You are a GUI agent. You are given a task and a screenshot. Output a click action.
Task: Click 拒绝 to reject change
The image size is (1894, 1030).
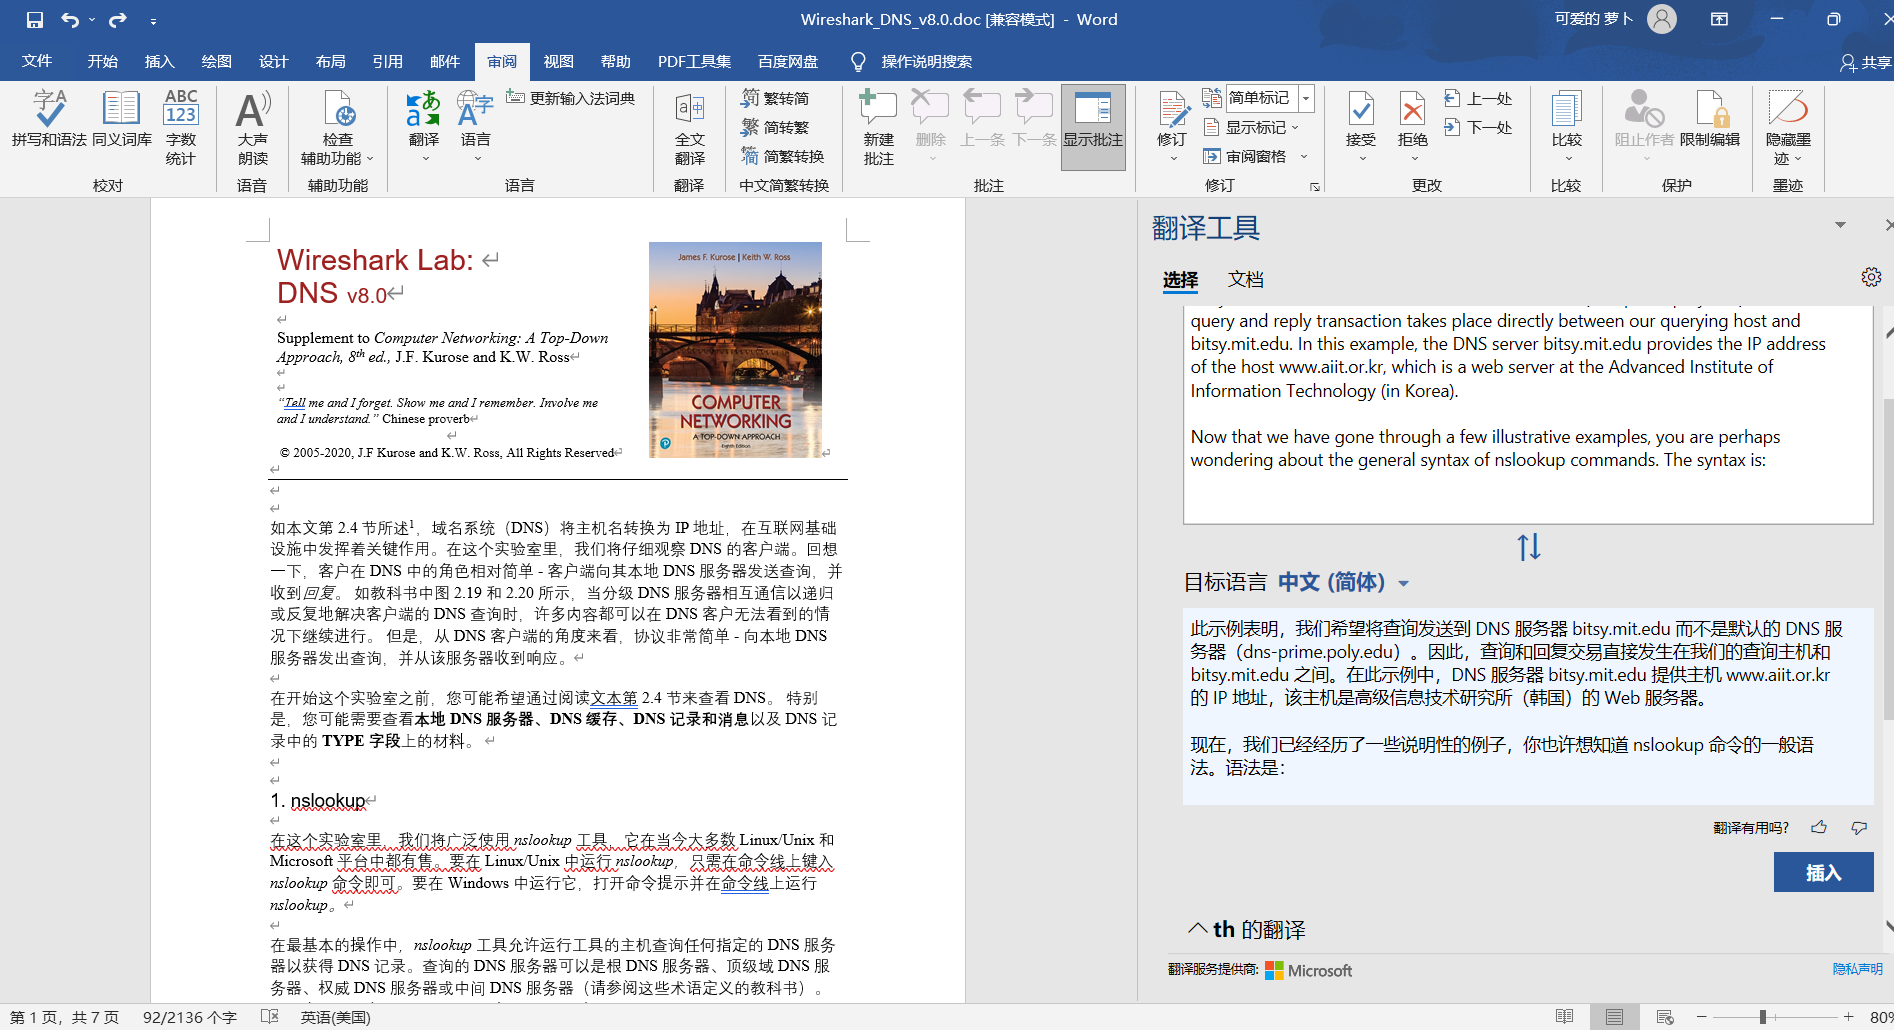1413,128
